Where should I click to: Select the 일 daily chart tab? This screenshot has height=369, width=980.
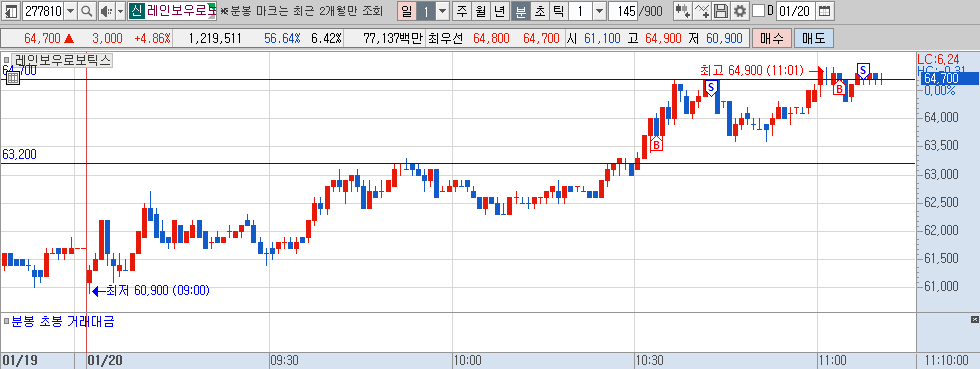pyautogui.click(x=406, y=11)
